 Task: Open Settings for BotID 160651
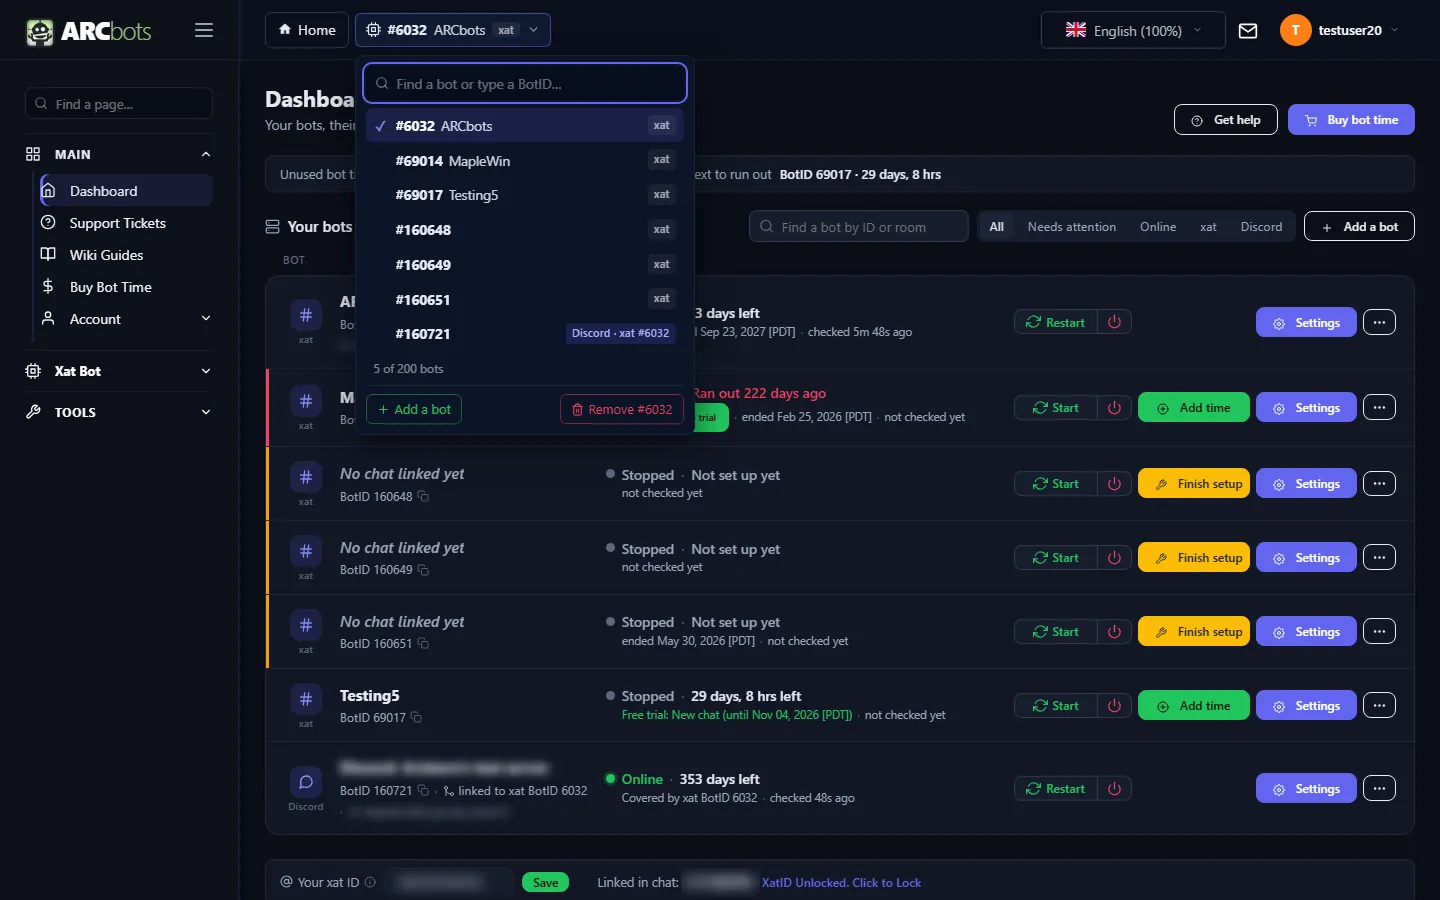(1306, 632)
